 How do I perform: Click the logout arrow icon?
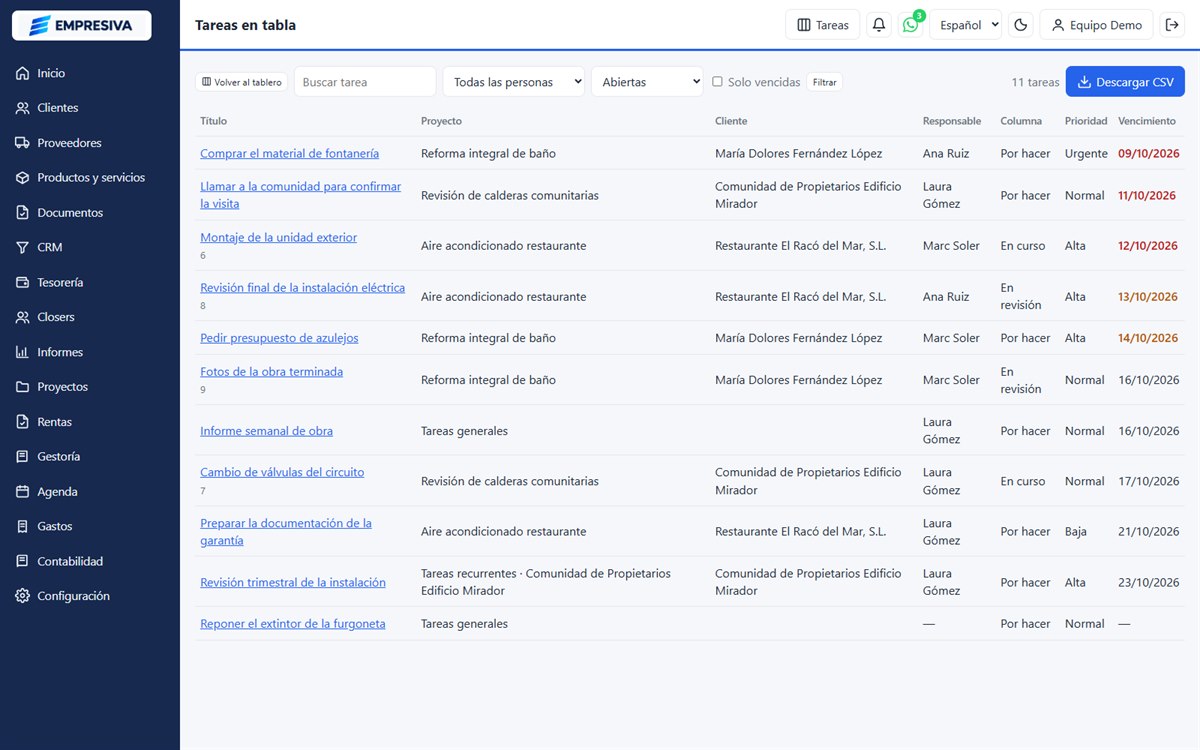click(1172, 25)
